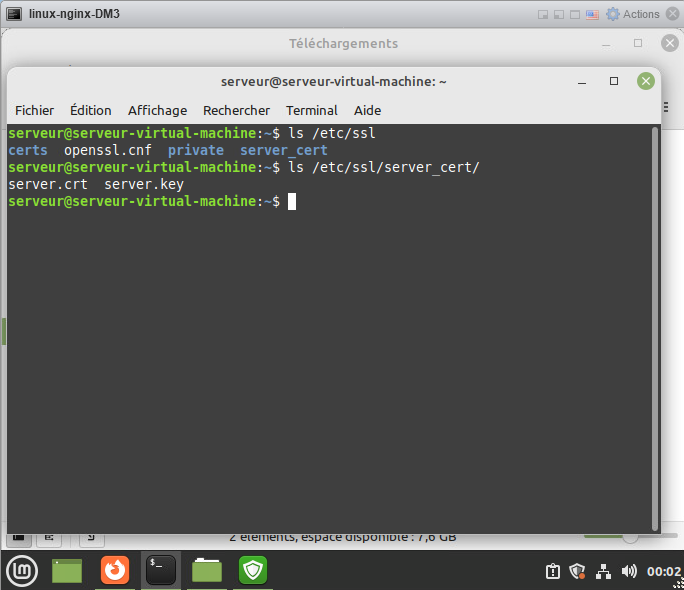Open the Aide help menu
Viewport: 684px width, 590px height.
[x=367, y=110]
